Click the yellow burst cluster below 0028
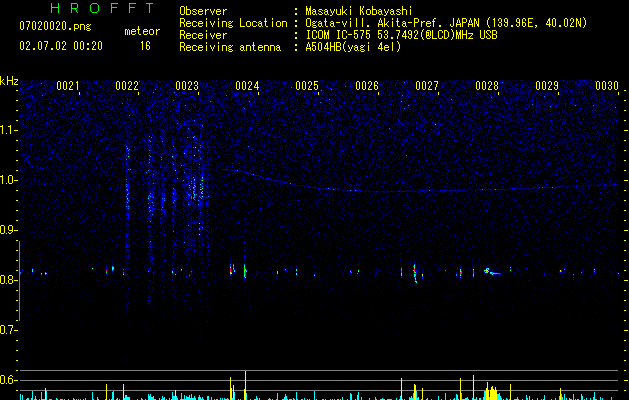This screenshot has width=629, height=400. pos(491,392)
